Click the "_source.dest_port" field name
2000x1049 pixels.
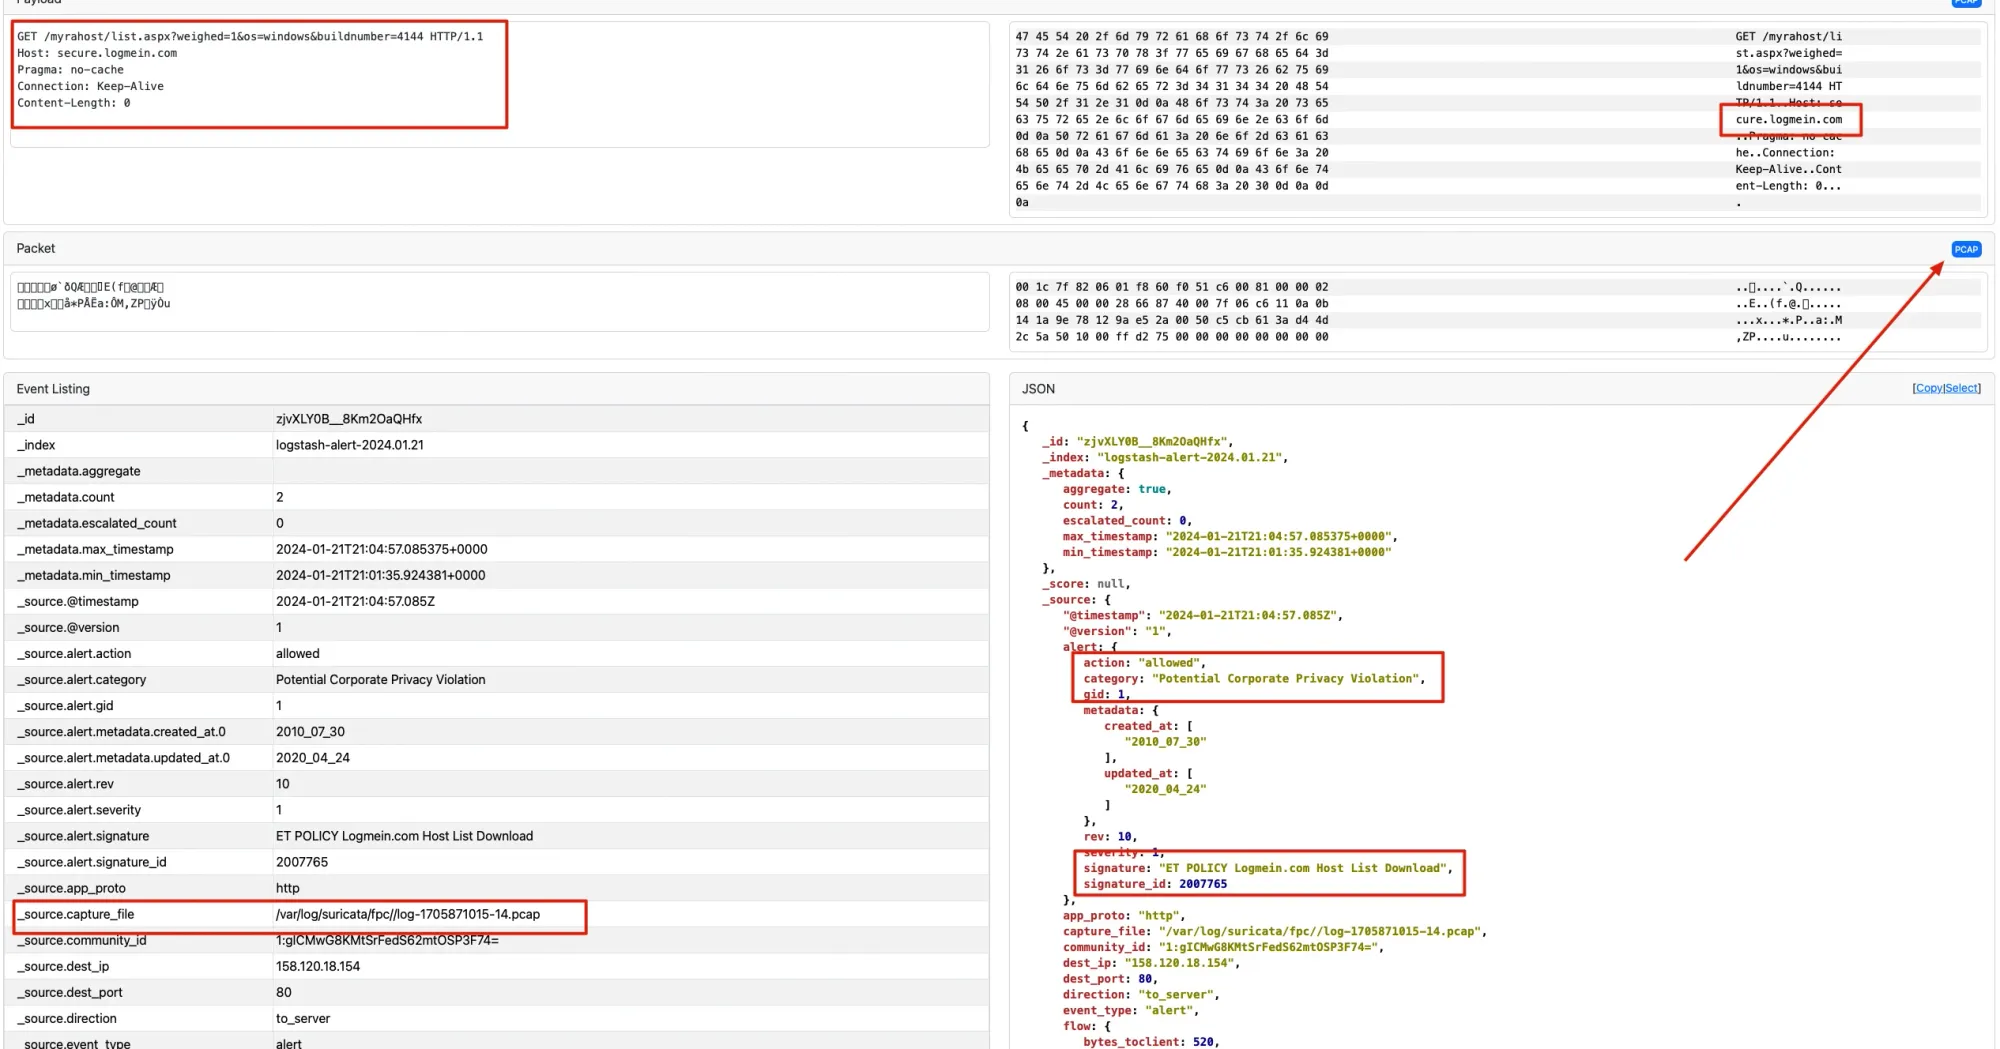coord(70,992)
